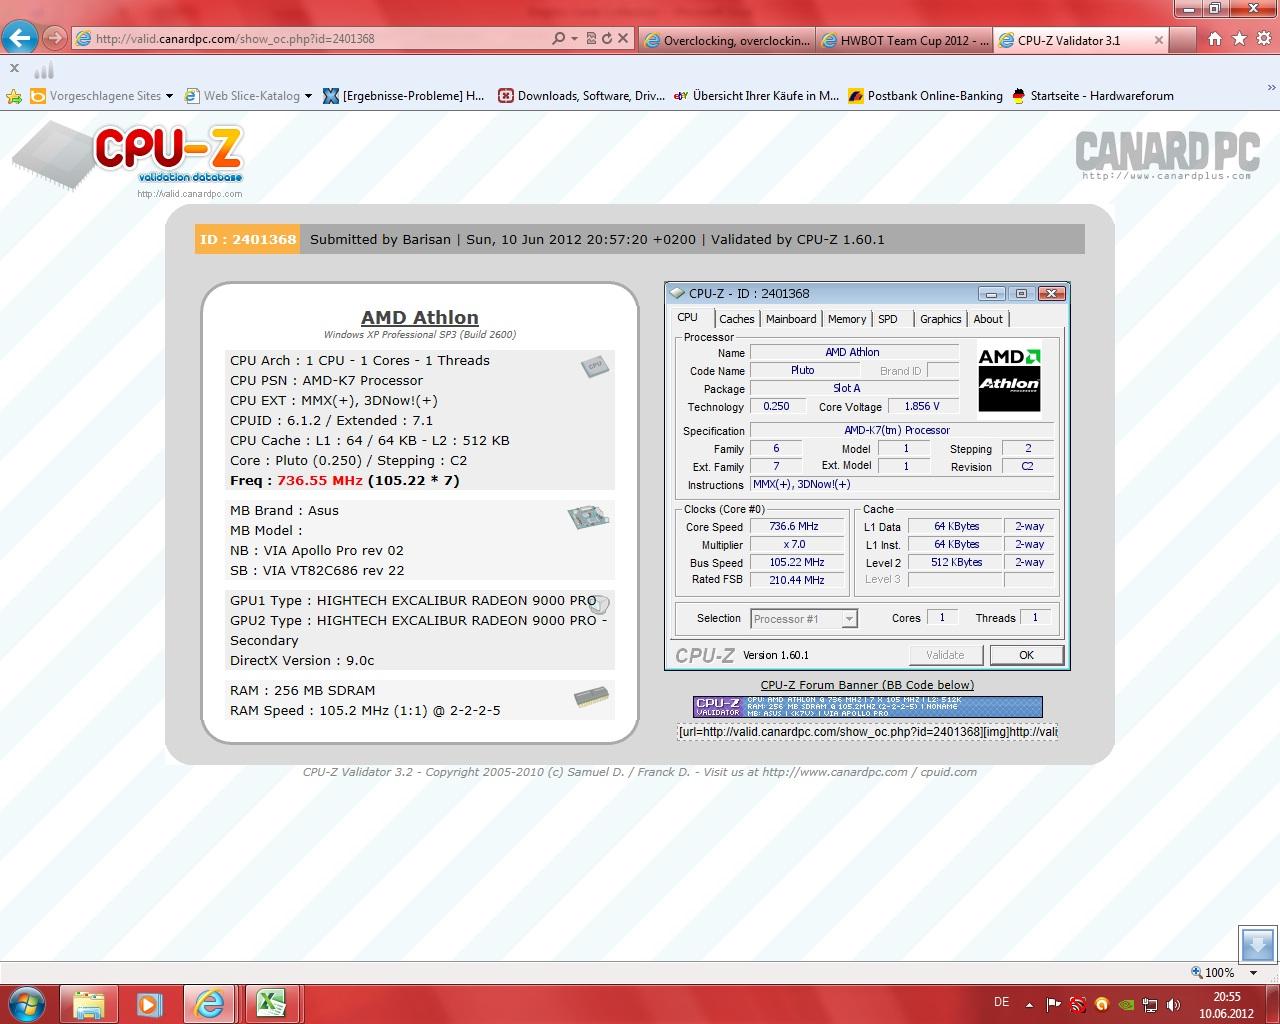Go back with the browser back arrow
Viewport: 1280px width, 1024px height.
(x=19, y=38)
